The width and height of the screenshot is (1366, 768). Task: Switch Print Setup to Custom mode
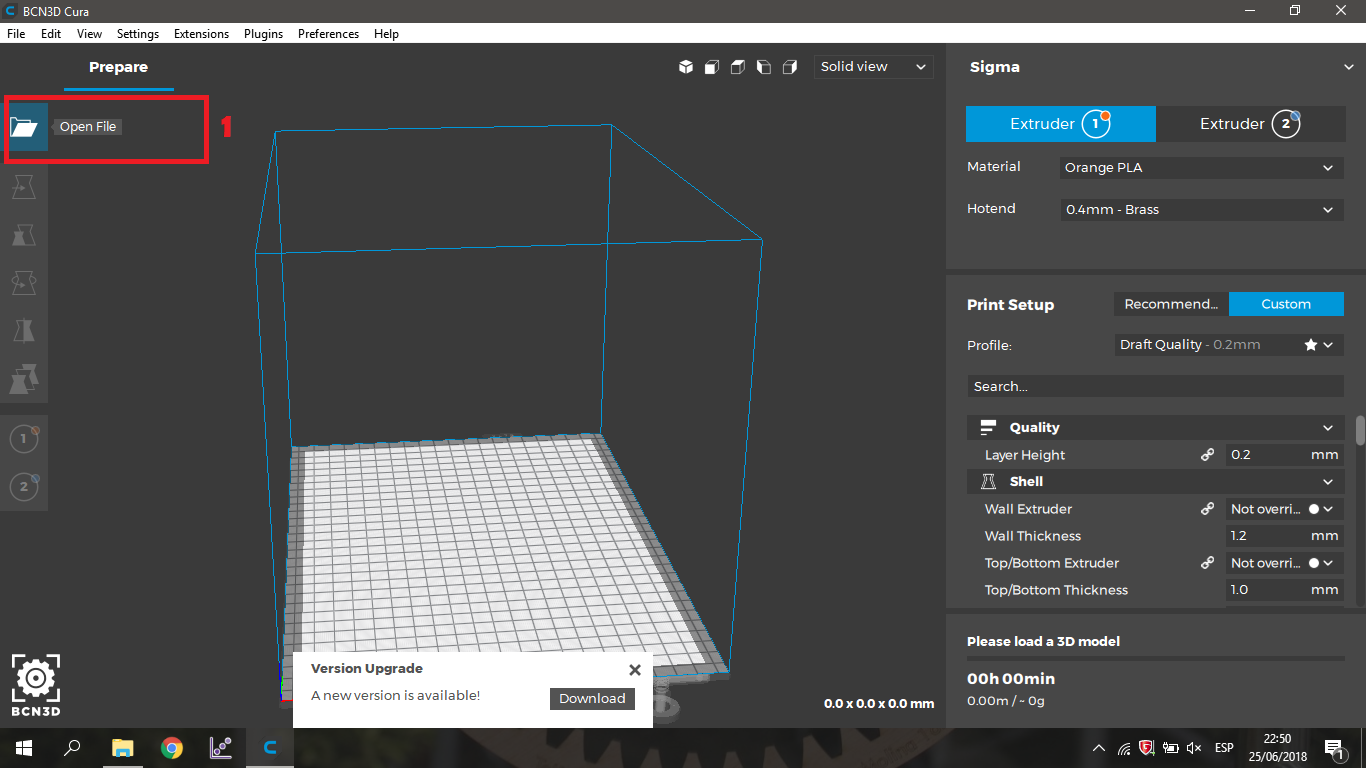[1286, 304]
